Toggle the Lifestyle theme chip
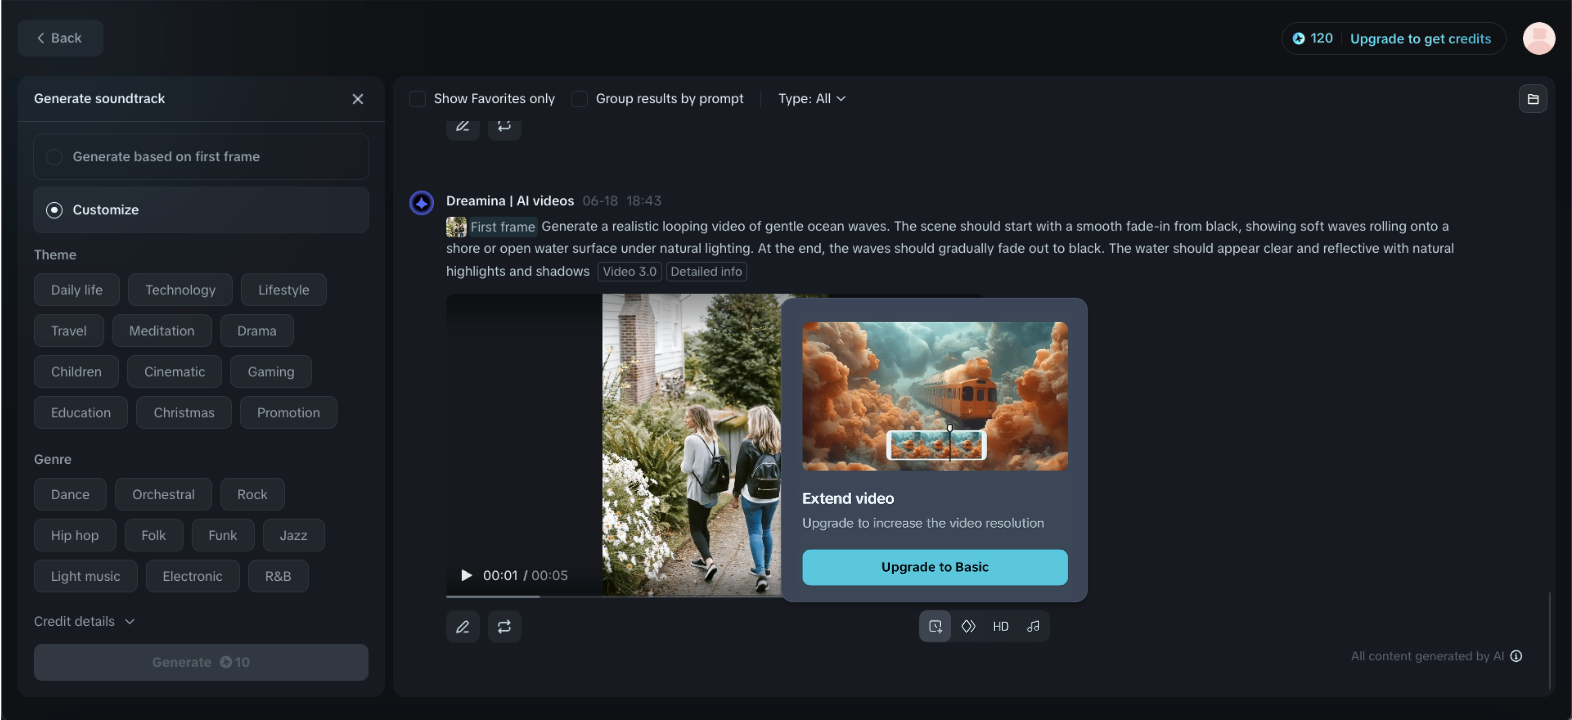The image size is (1572, 720). 284,290
